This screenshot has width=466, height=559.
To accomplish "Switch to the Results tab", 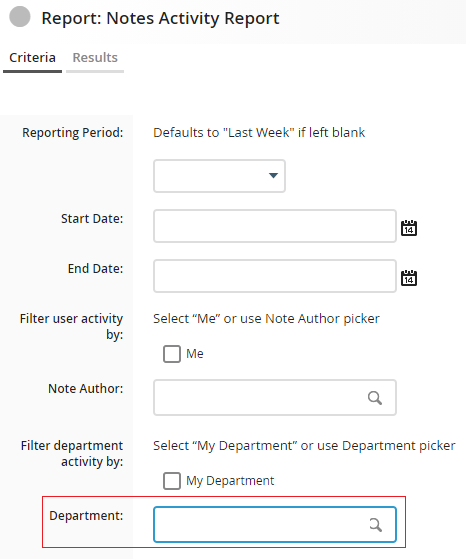I will click(95, 58).
